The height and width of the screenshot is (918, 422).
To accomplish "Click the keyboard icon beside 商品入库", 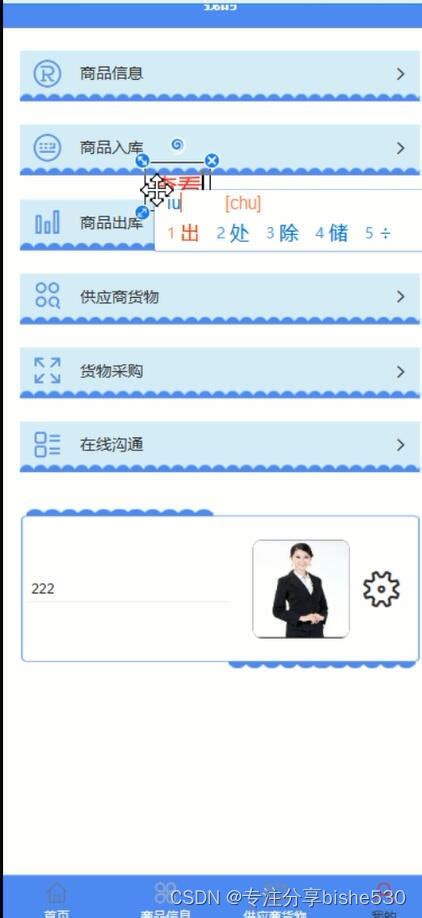I will point(47,148).
